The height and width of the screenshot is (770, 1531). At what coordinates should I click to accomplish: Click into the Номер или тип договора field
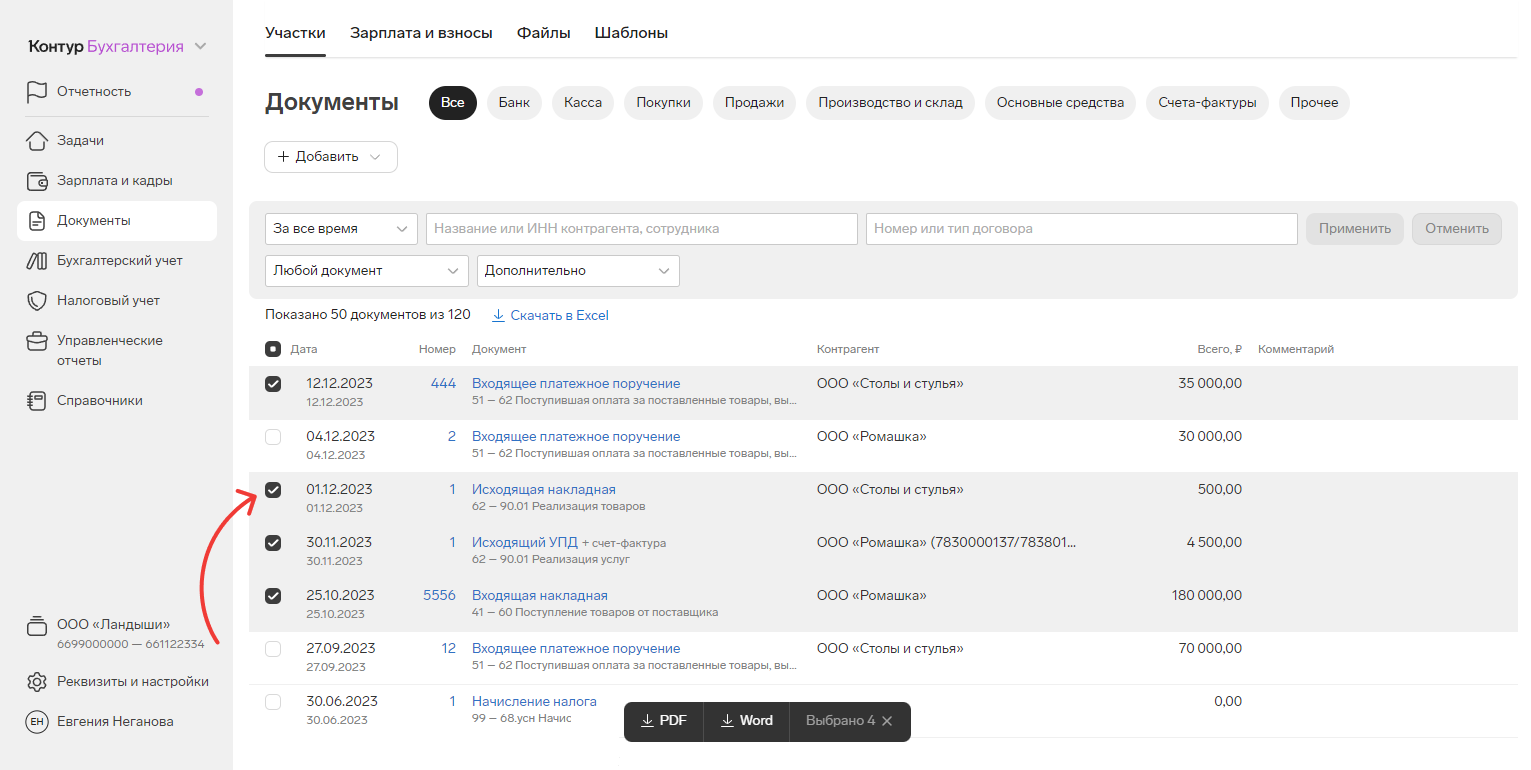(x=1082, y=229)
